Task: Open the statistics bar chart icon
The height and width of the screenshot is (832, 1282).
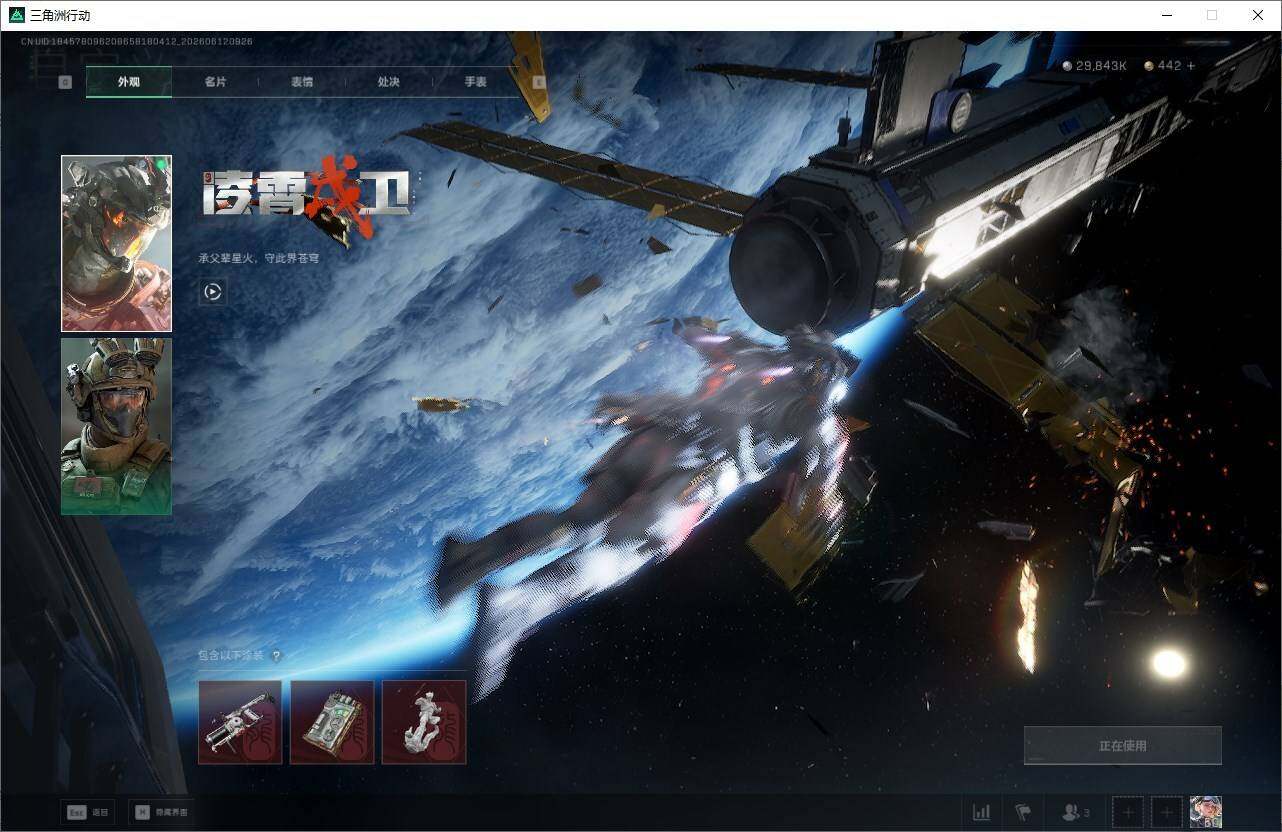Action: tap(982, 812)
